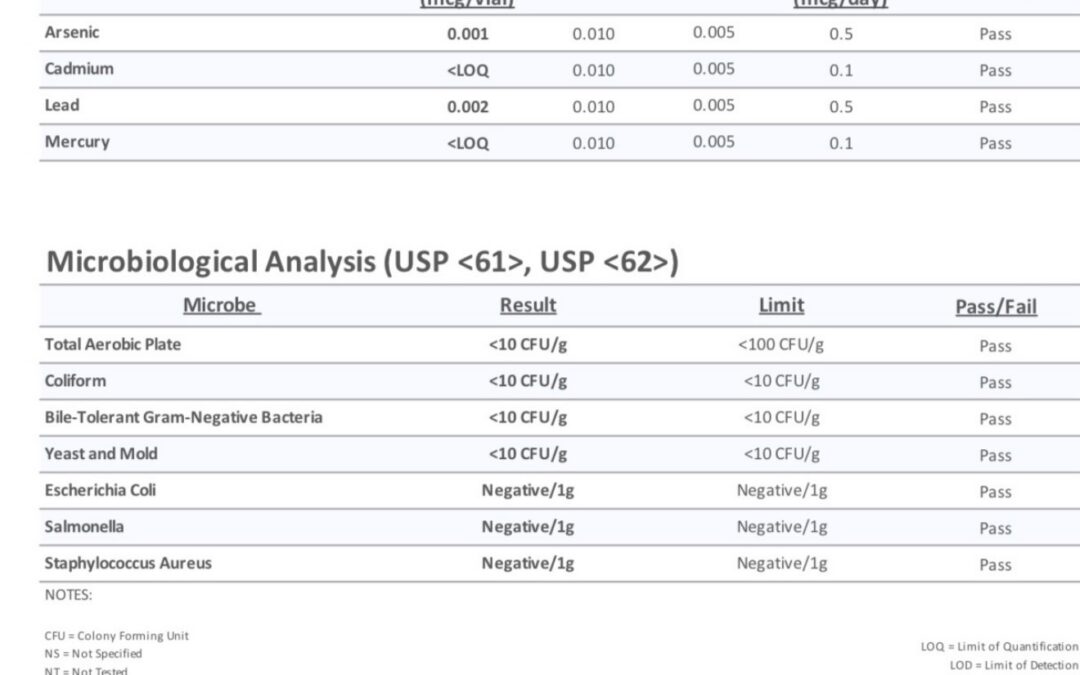1080x675 pixels.
Task: Click the Lead result value 0.002
Action: coord(468,107)
